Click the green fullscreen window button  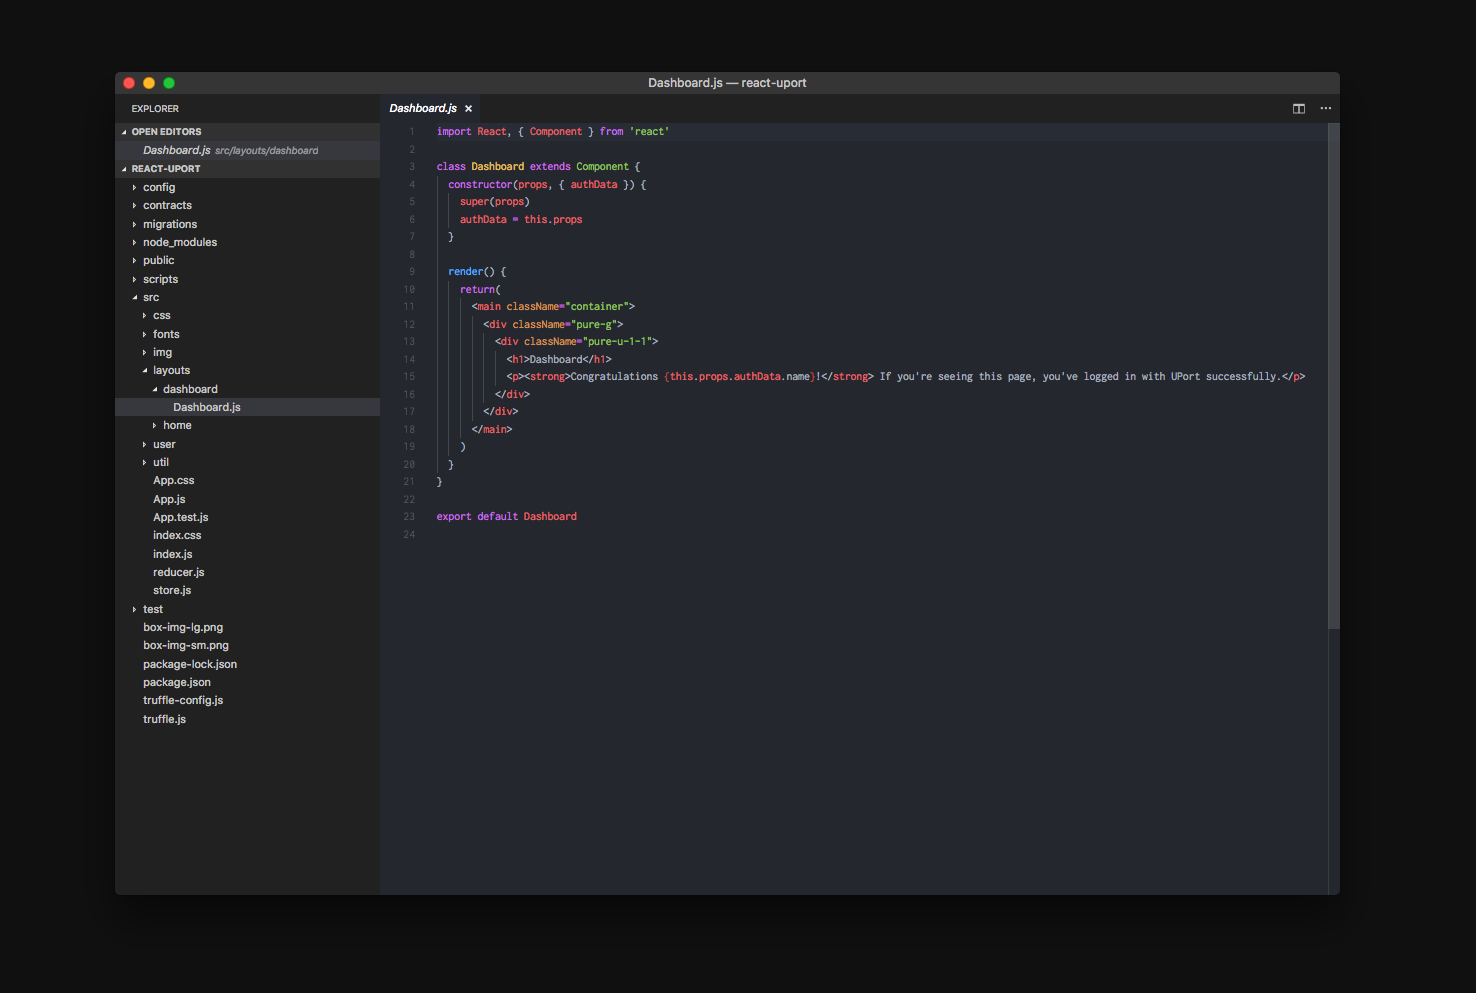[x=169, y=83]
